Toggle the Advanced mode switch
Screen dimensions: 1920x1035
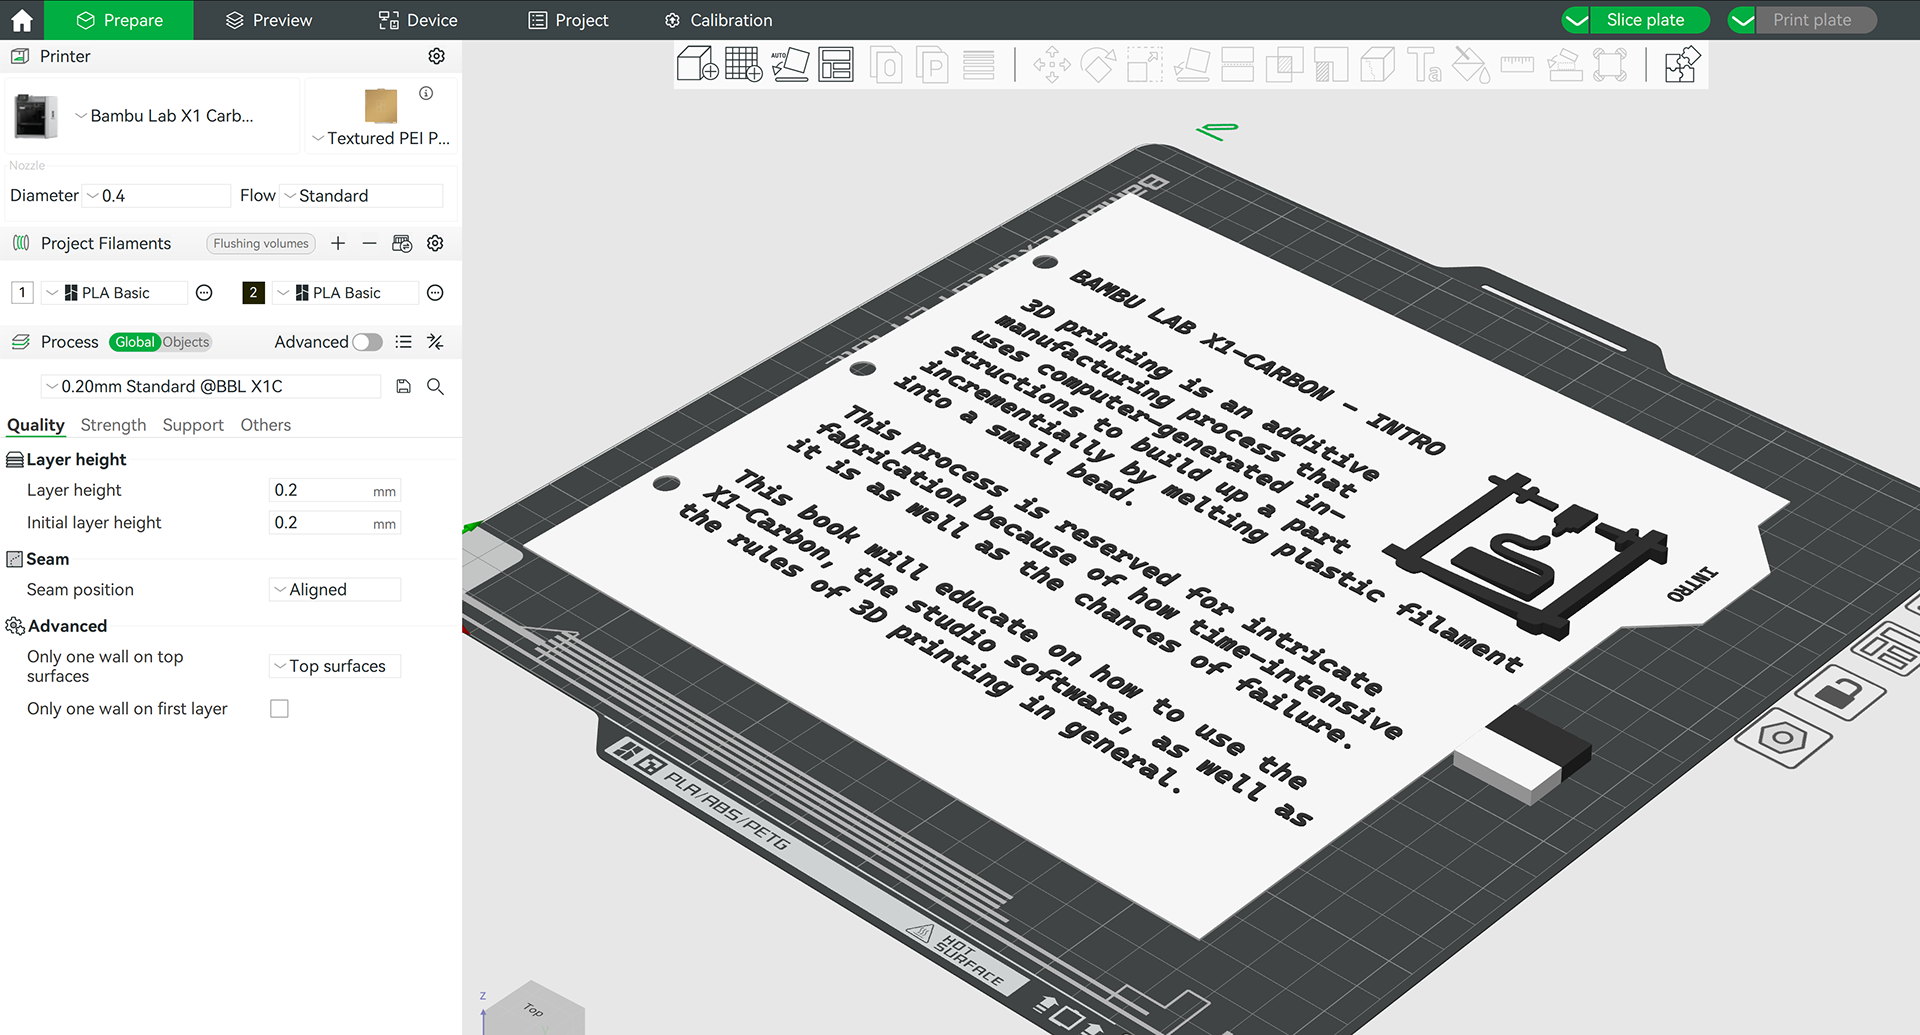(367, 342)
